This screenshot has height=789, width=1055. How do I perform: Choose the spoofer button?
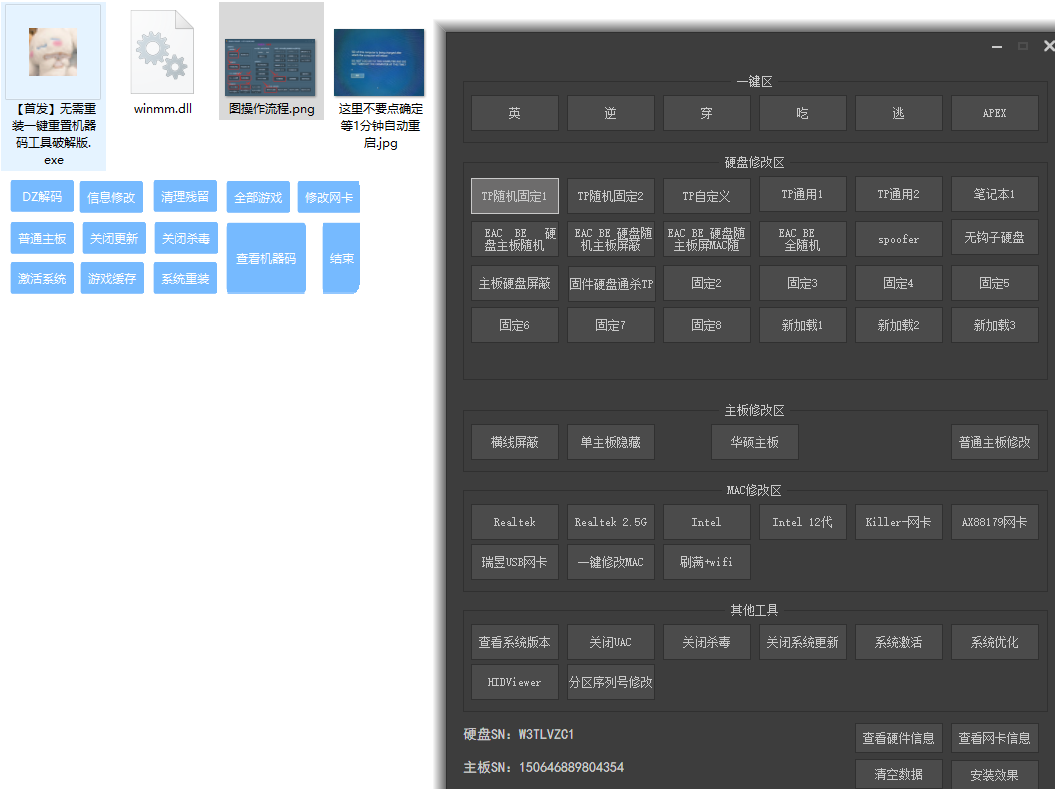[x=898, y=239]
